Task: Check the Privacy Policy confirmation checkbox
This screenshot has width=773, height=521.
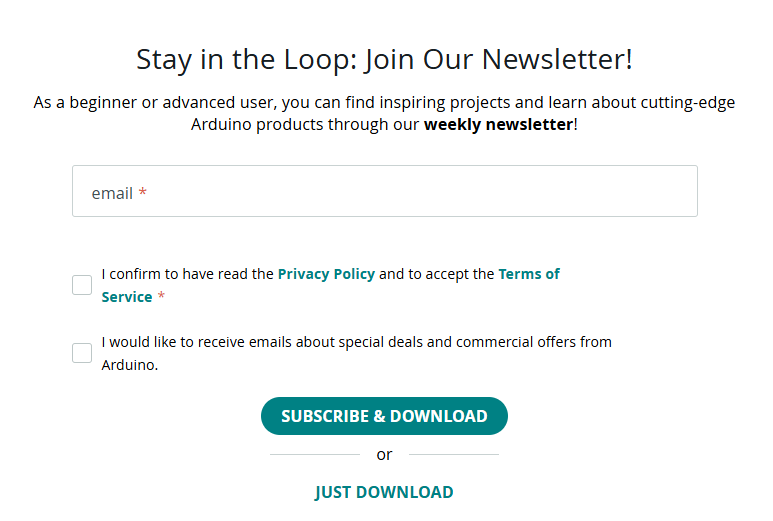Action: pyautogui.click(x=82, y=285)
